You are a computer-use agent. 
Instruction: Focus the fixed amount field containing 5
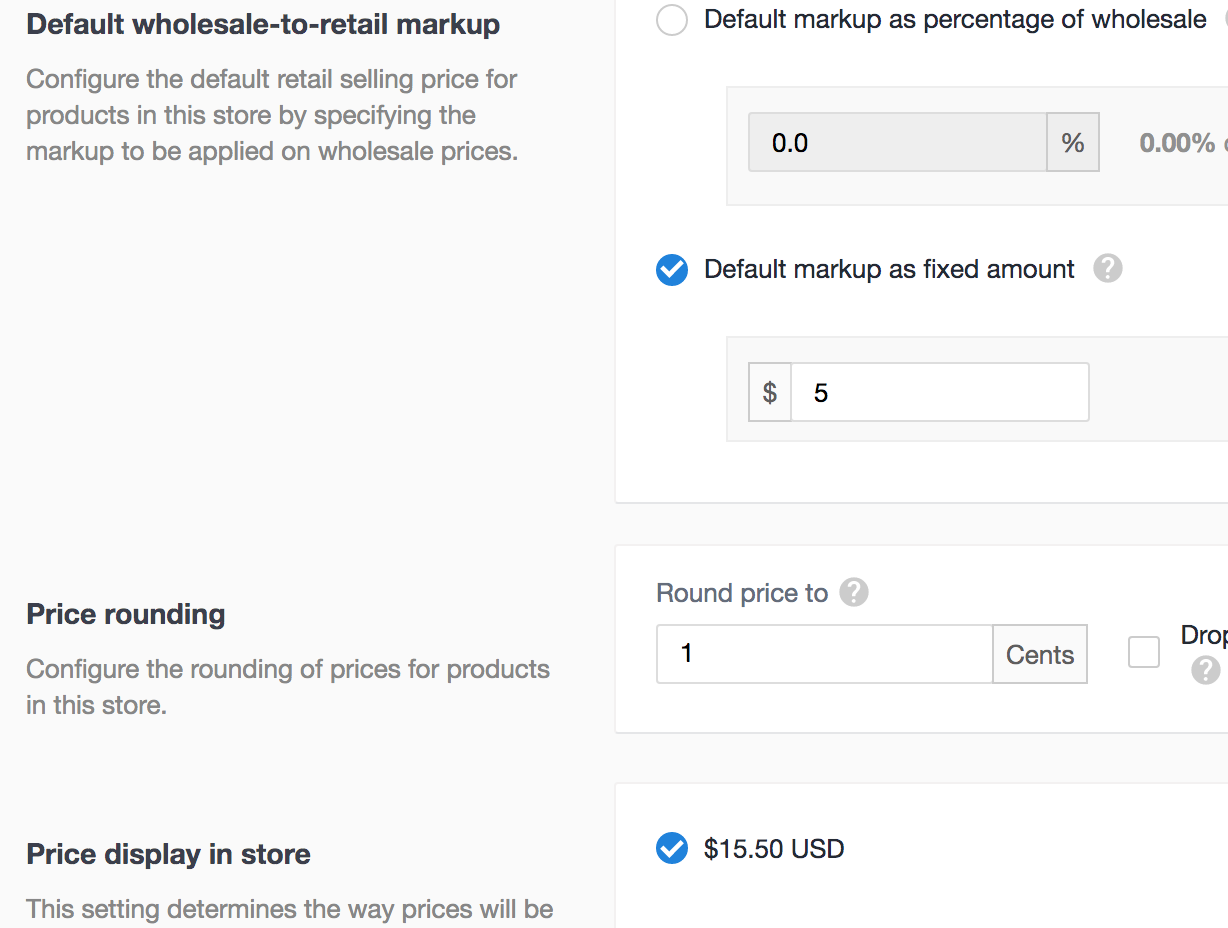click(x=939, y=393)
